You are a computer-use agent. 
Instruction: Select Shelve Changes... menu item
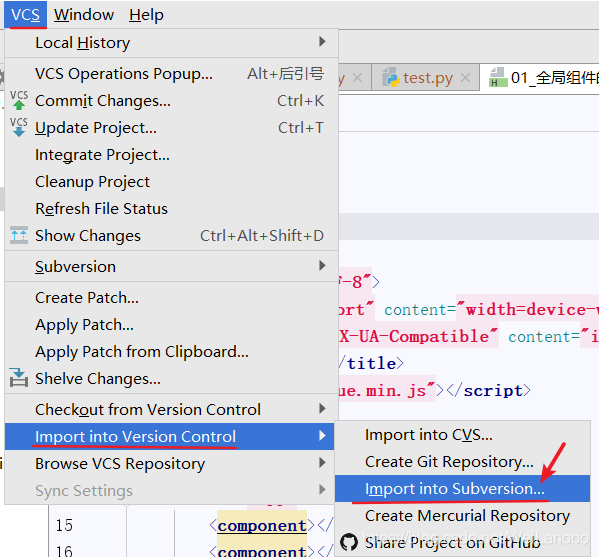[172, 379]
